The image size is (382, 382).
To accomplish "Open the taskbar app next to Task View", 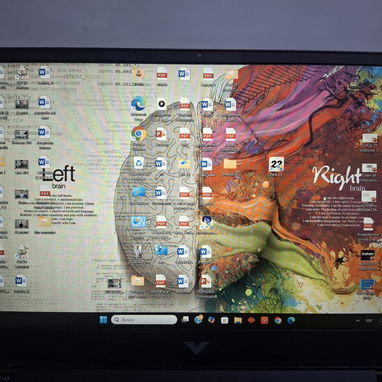I will coord(199,319).
